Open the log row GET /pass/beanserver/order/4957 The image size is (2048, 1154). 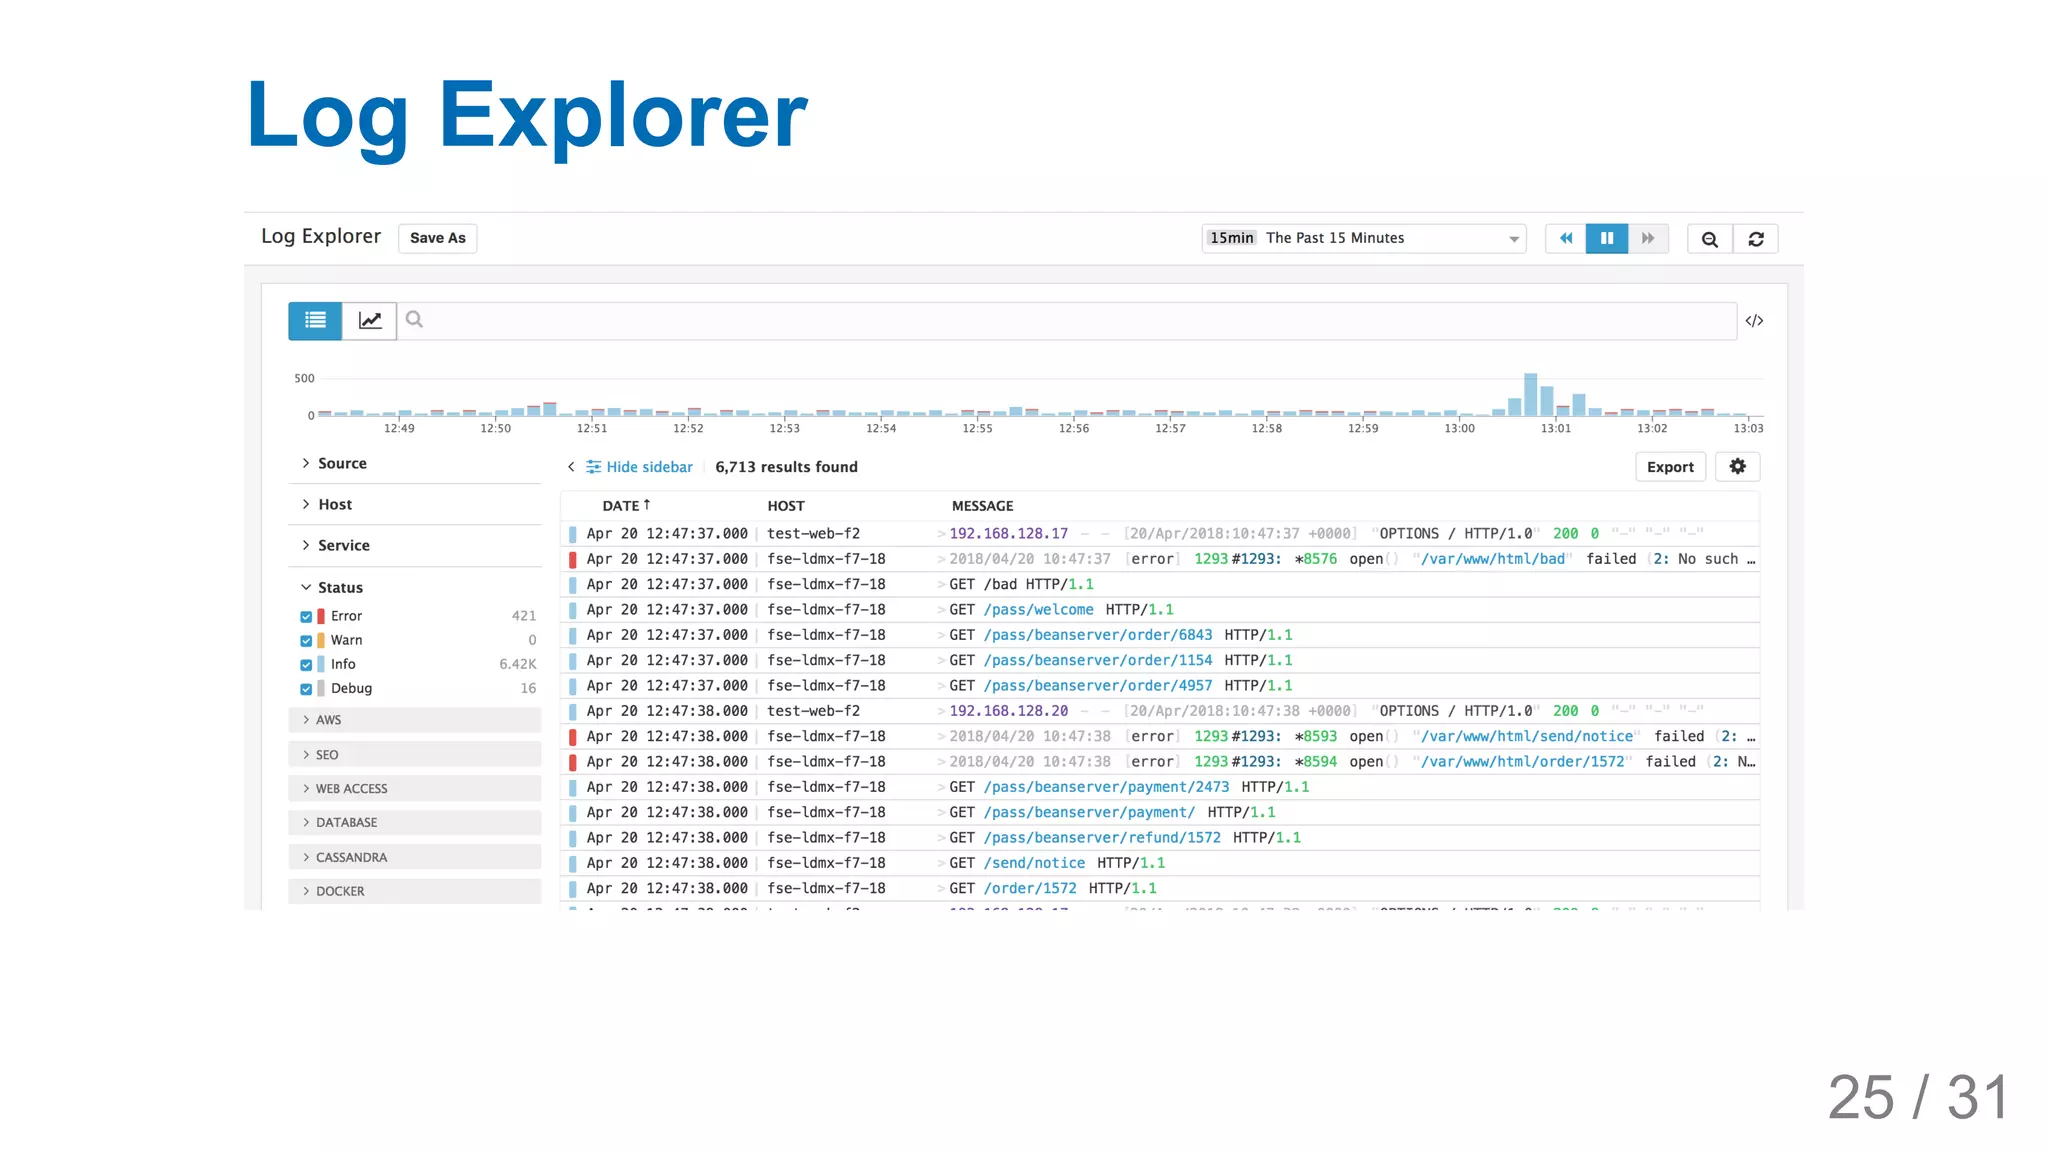[x=1160, y=686]
